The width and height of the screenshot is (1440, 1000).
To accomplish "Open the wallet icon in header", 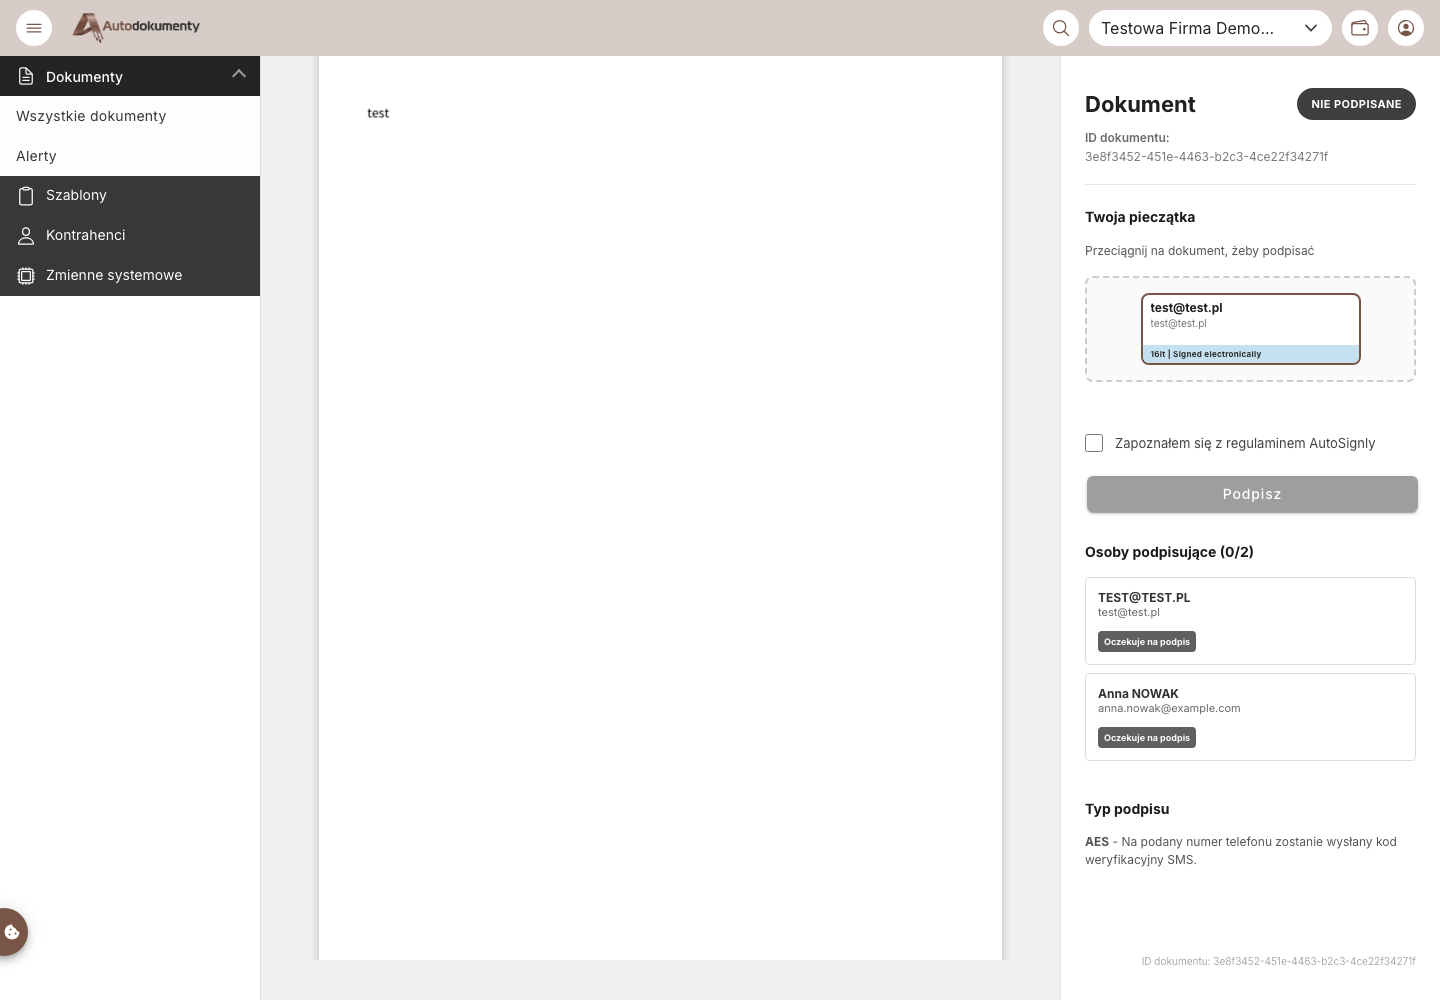I will tap(1360, 28).
